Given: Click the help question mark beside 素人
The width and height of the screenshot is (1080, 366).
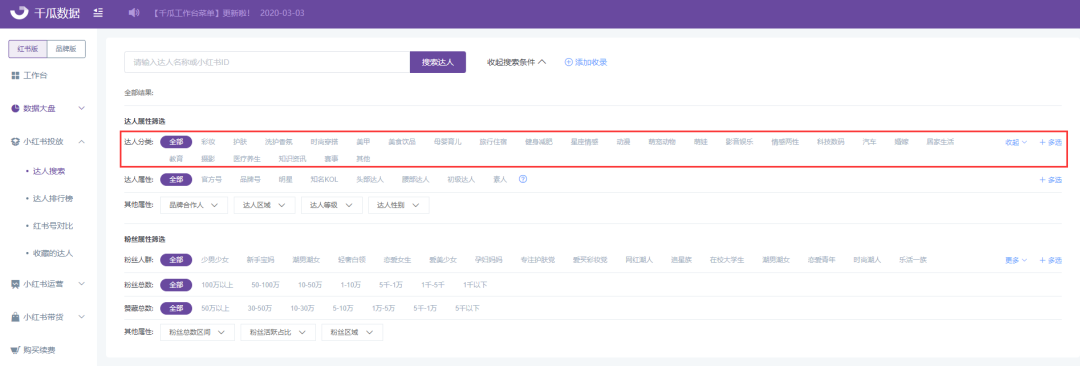Looking at the screenshot, I should pyautogui.click(x=523, y=179).
